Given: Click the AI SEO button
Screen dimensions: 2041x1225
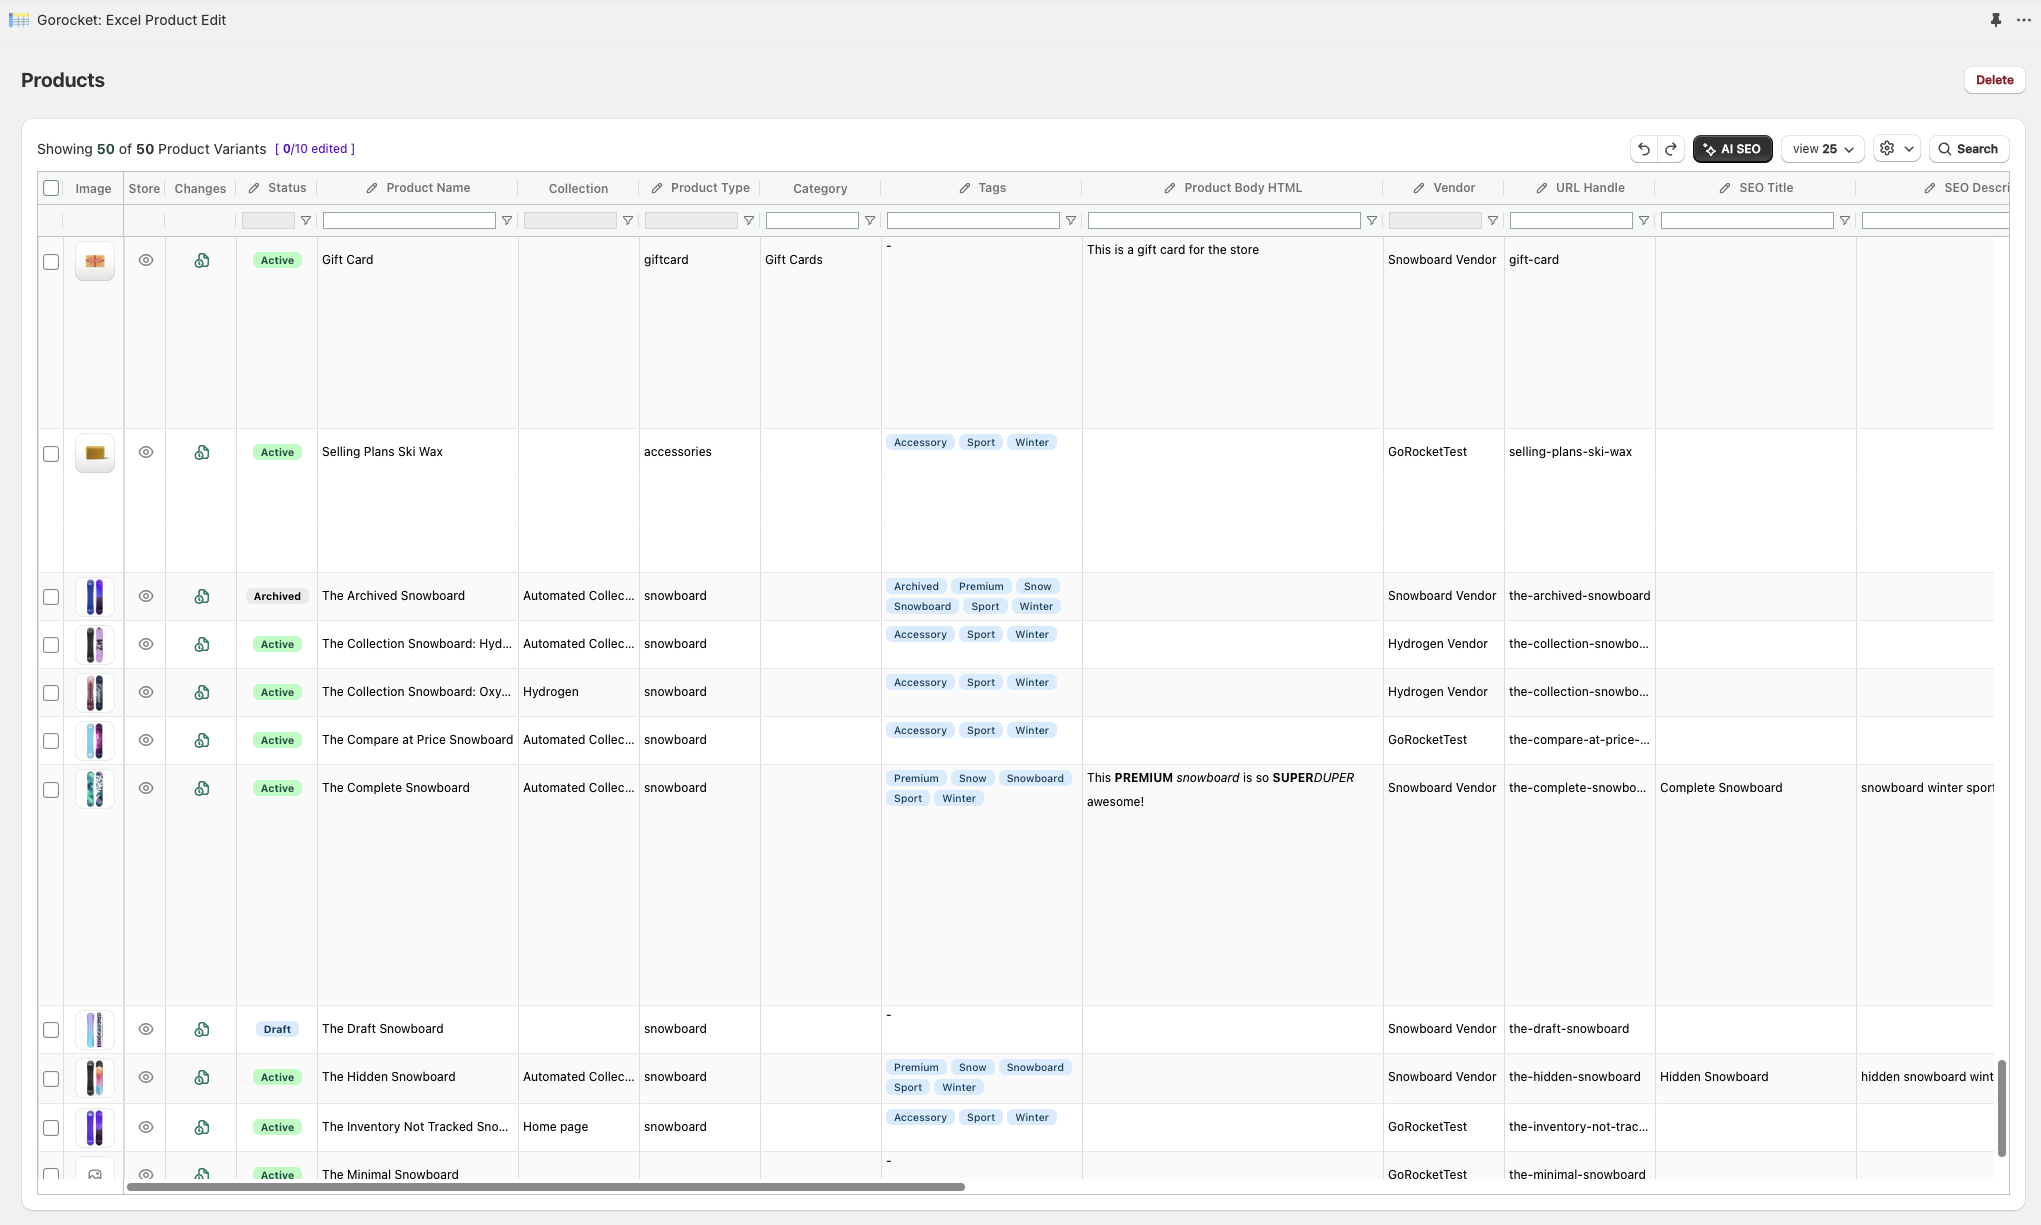Looking at the screenshot, I should tap(1732, 149).
